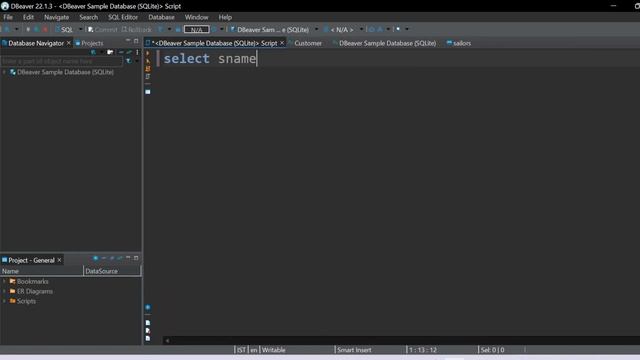Open the SQL editor button in toolbar
The height and width of the screenshot is (360, 640).
tap(64, 29)
